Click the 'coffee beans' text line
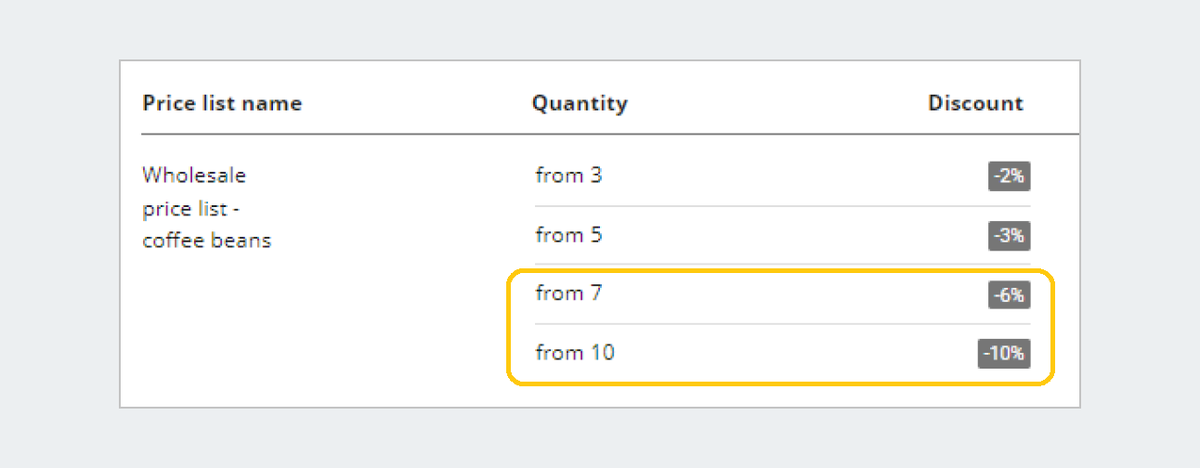The image size is (1200, 468). (x=207, y=241)
